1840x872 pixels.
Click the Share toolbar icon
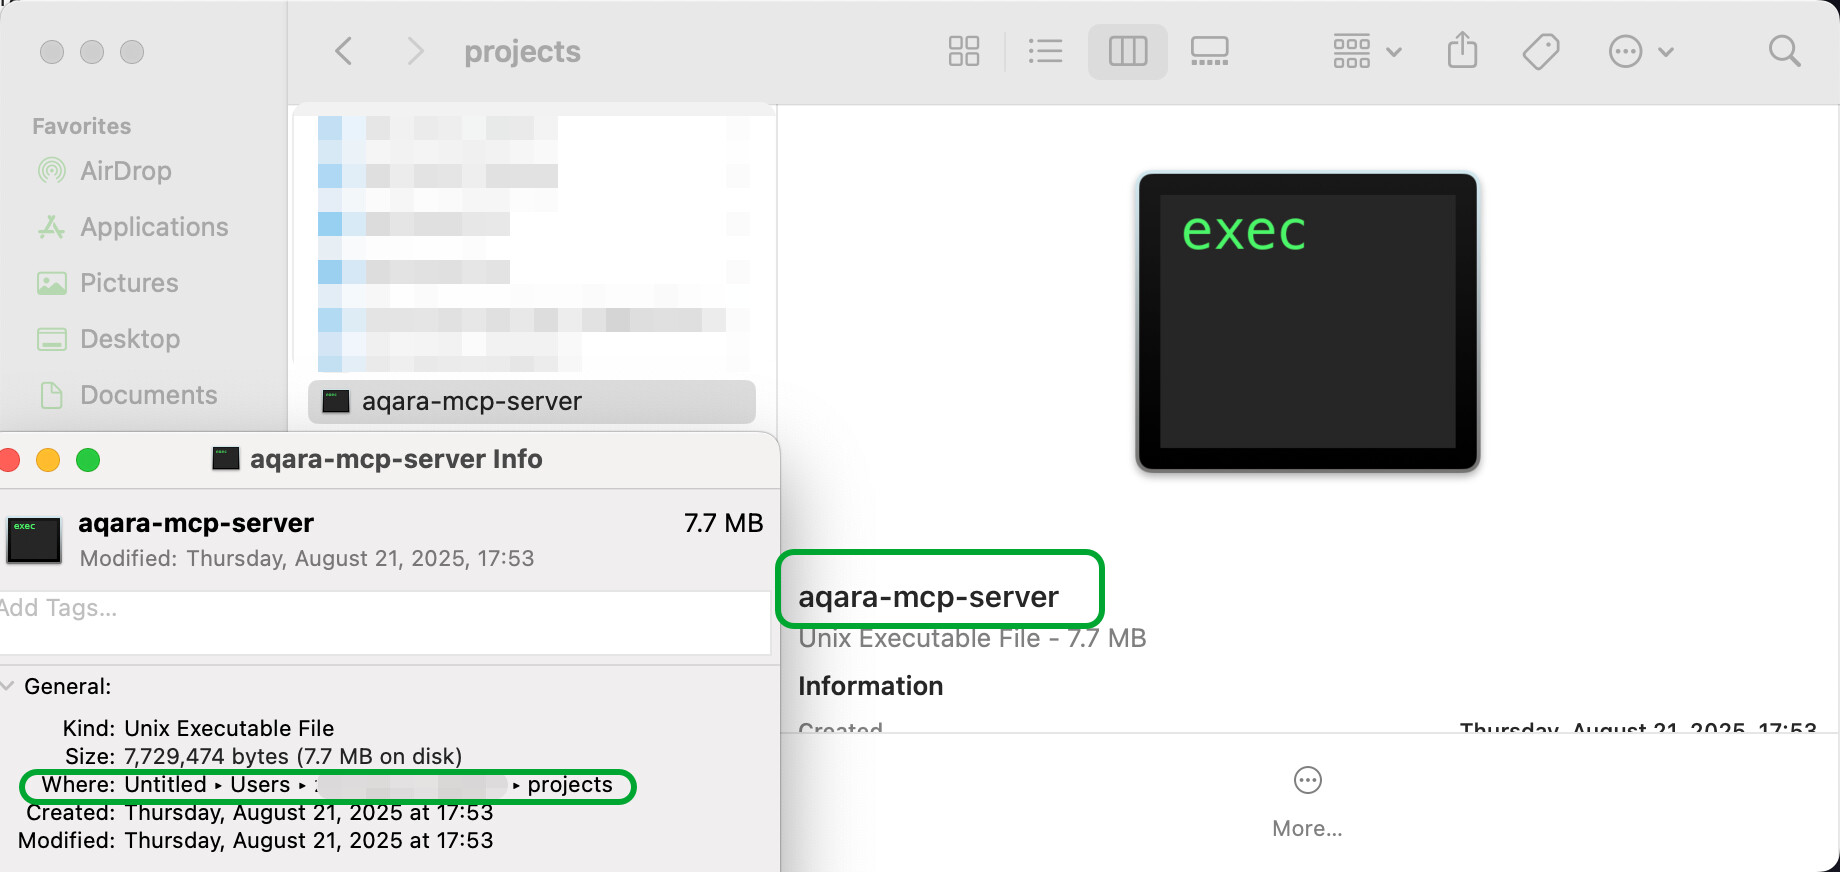1462,51
